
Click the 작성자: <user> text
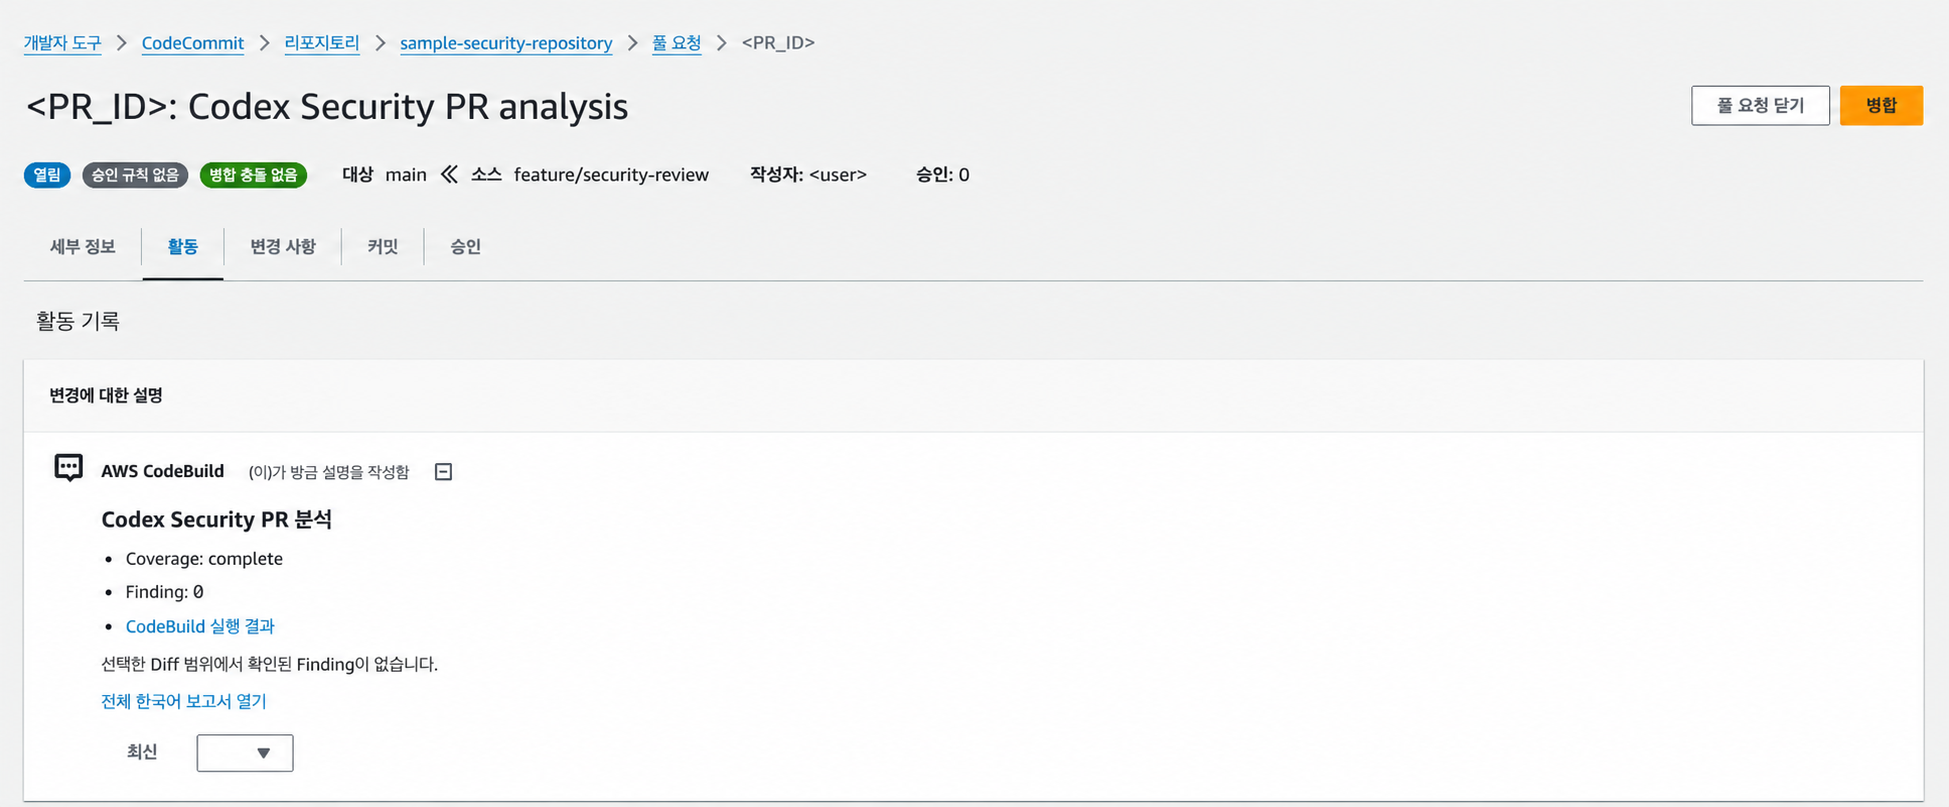pos(808,175)
